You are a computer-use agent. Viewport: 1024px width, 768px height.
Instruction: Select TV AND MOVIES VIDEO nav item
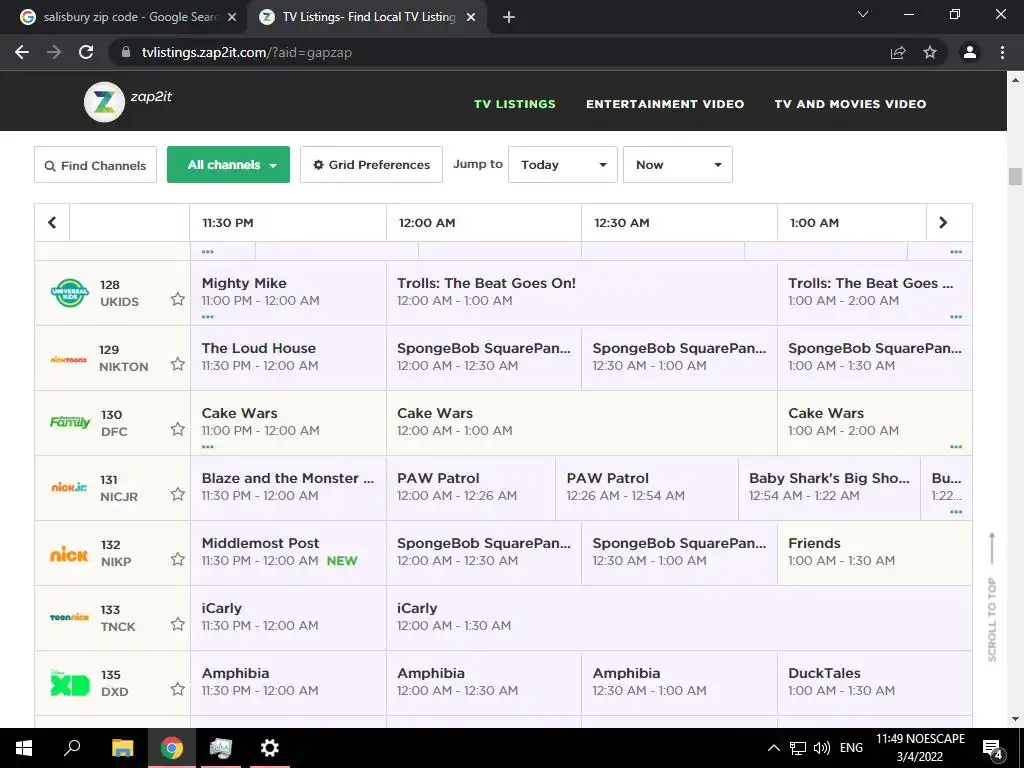click(x=850, y=104)
